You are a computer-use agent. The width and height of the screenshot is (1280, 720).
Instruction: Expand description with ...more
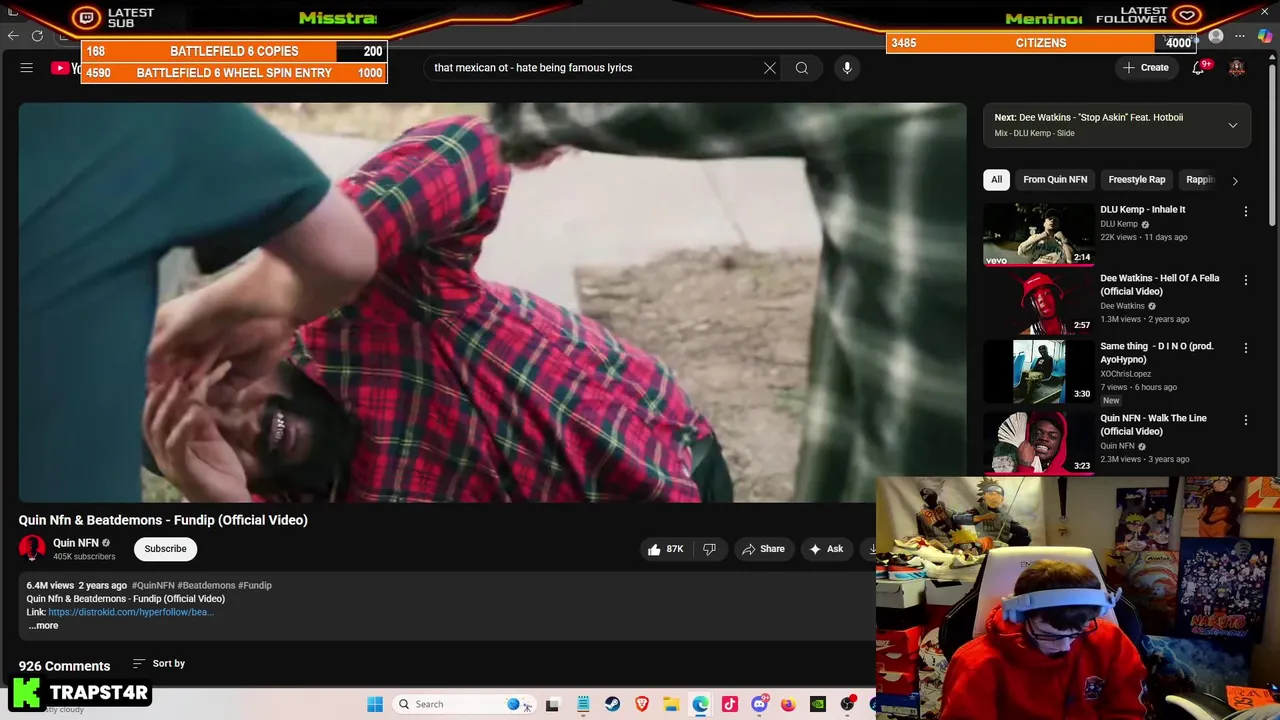click(x=42, y=626)
